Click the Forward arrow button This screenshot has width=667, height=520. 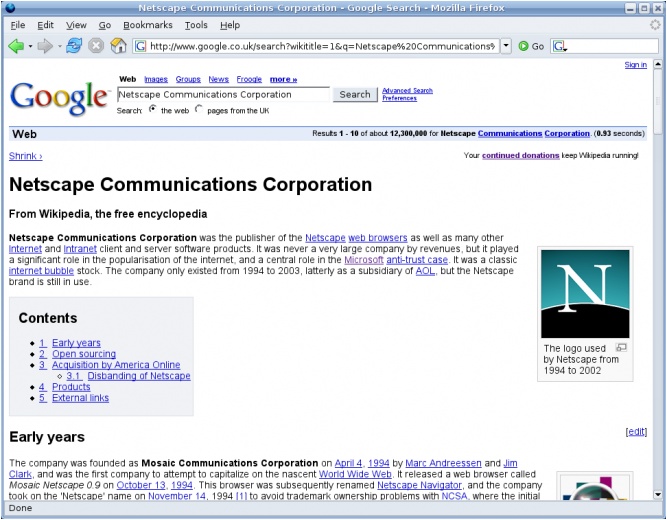(x=45, y=46)
